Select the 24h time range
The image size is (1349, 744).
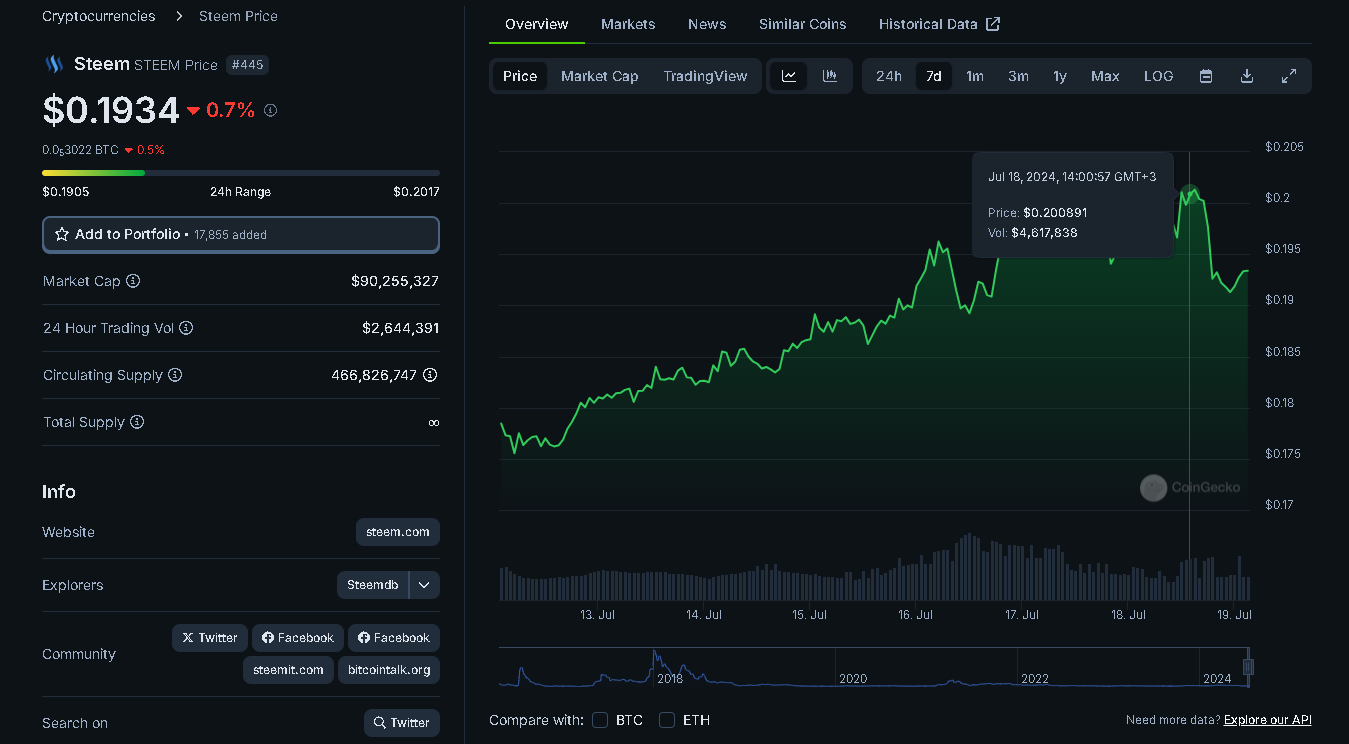(x=889, y=76)
